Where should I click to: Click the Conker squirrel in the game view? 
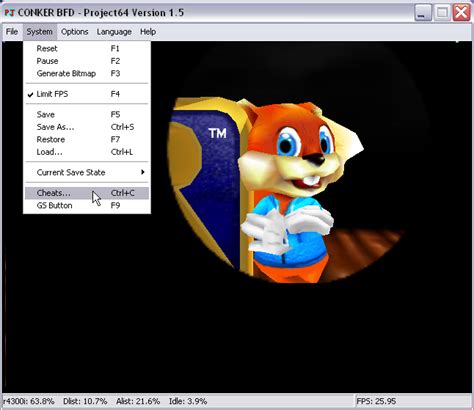293,190
